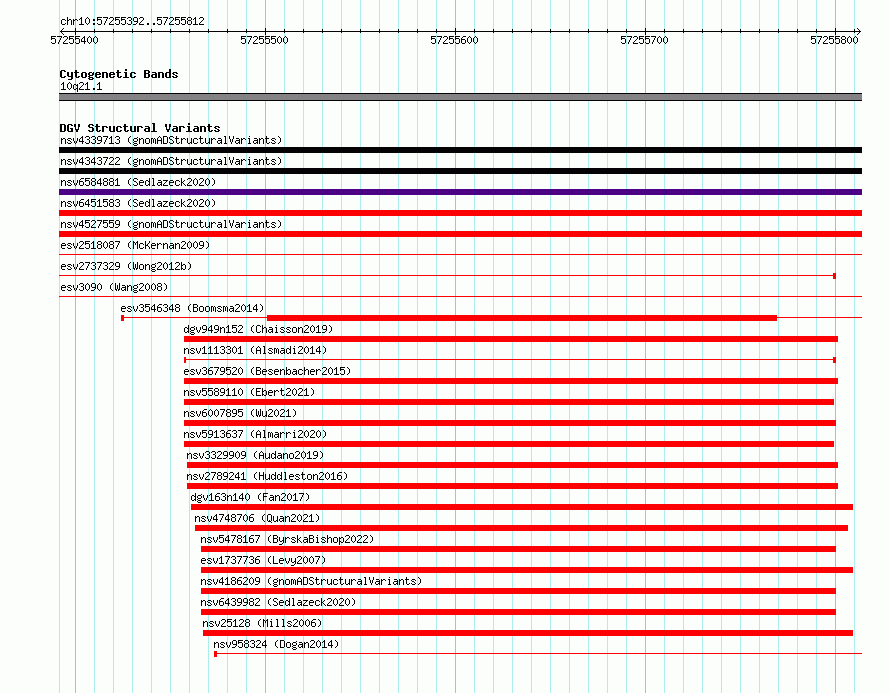The image size is (890, 693).
Task: Select the 10q21.1 band label
Action: [81, 86]
